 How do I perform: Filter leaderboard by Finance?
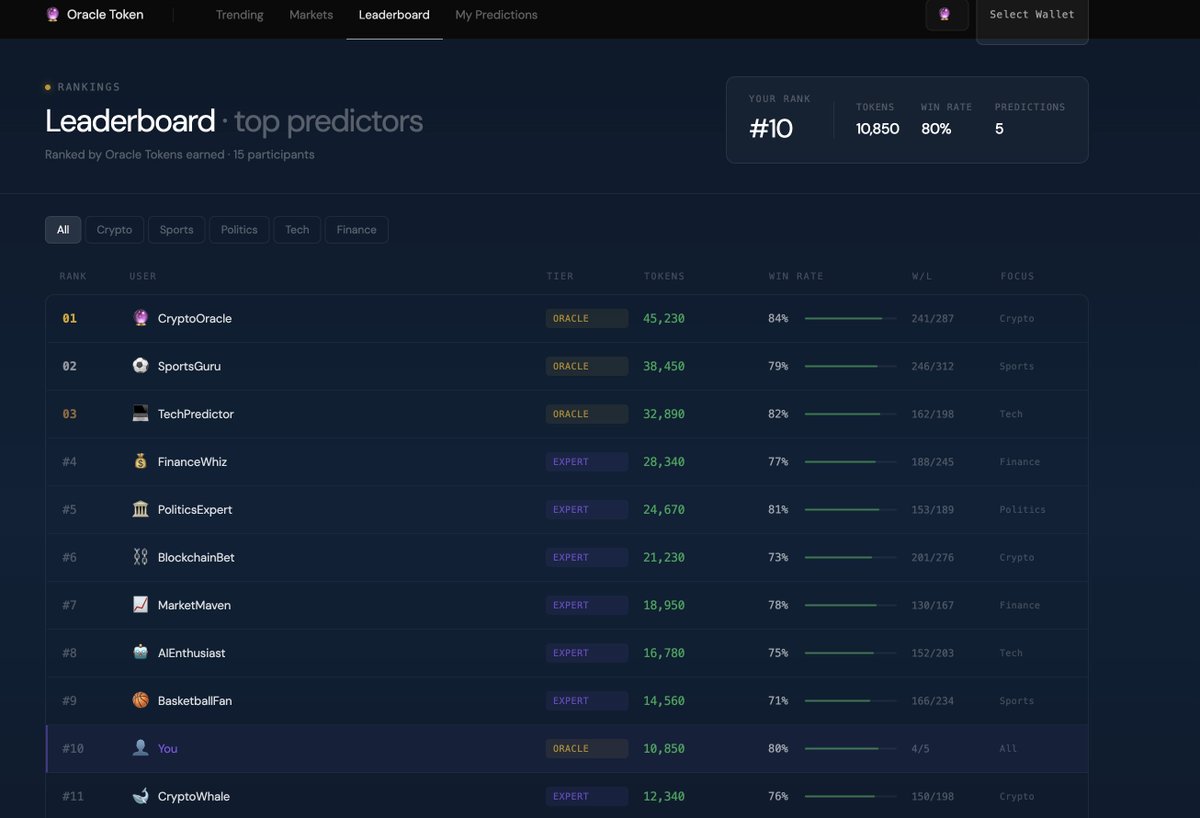point(356,230)
